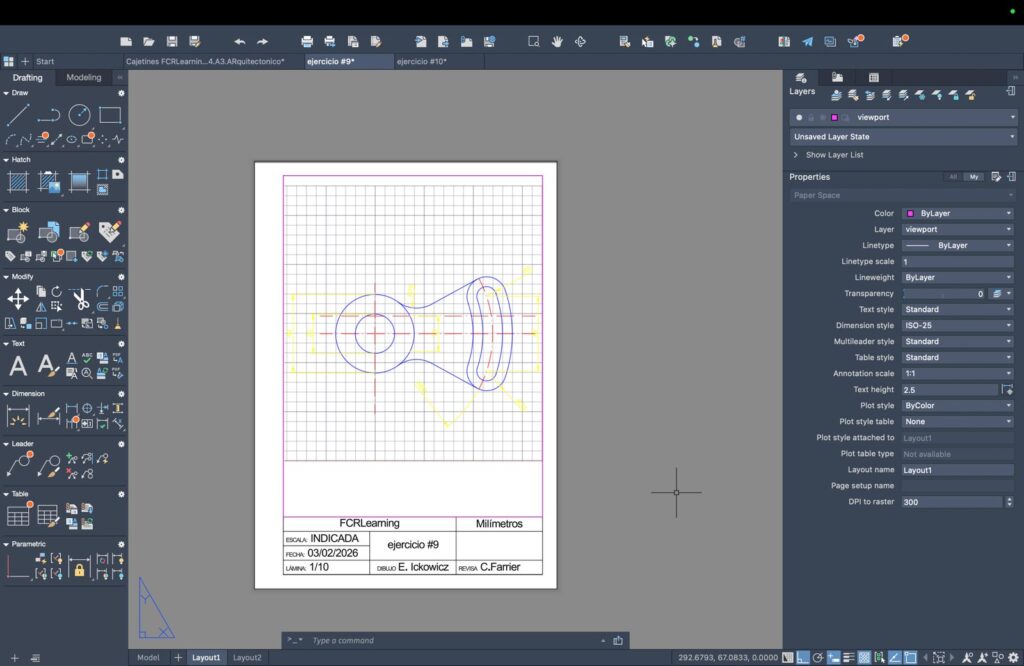Open the Layout2 tab
The image size is (1024, 666).
(247, 658)
